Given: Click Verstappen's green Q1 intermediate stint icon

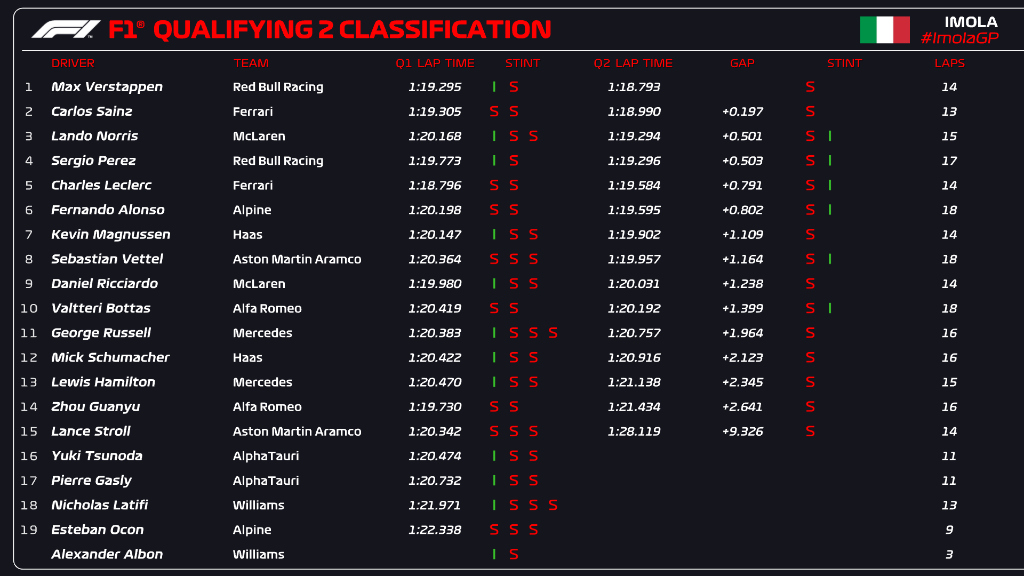Looking at the screenshot, I should coord(494,87).
